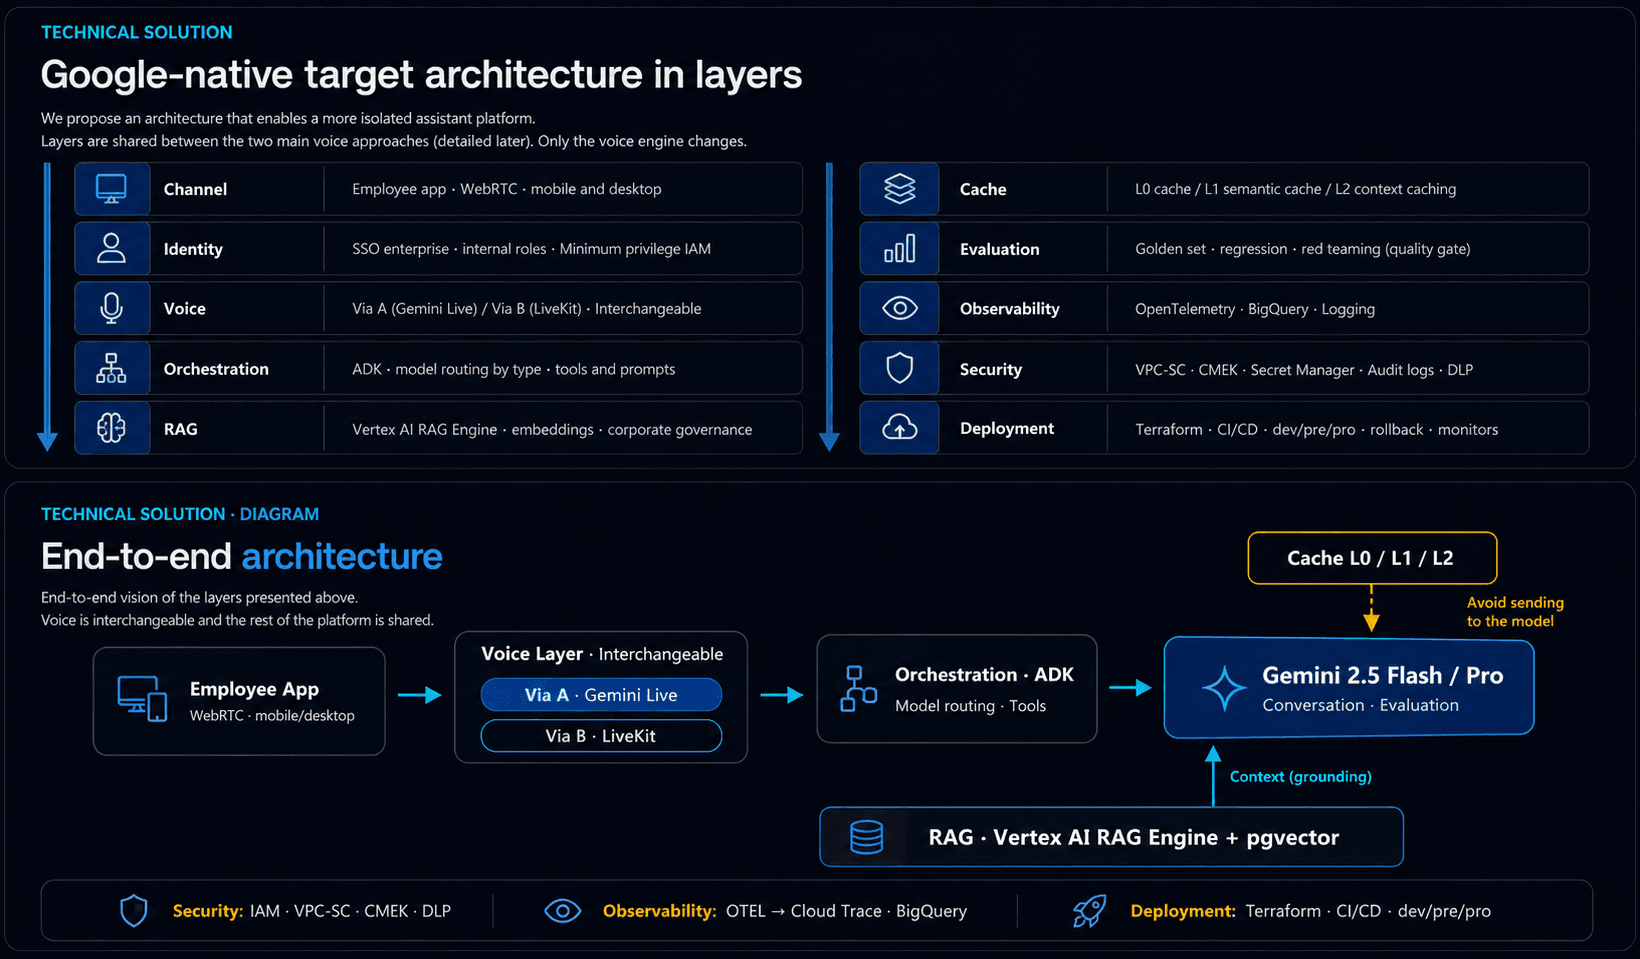Click the RAG brain icon

111,429
